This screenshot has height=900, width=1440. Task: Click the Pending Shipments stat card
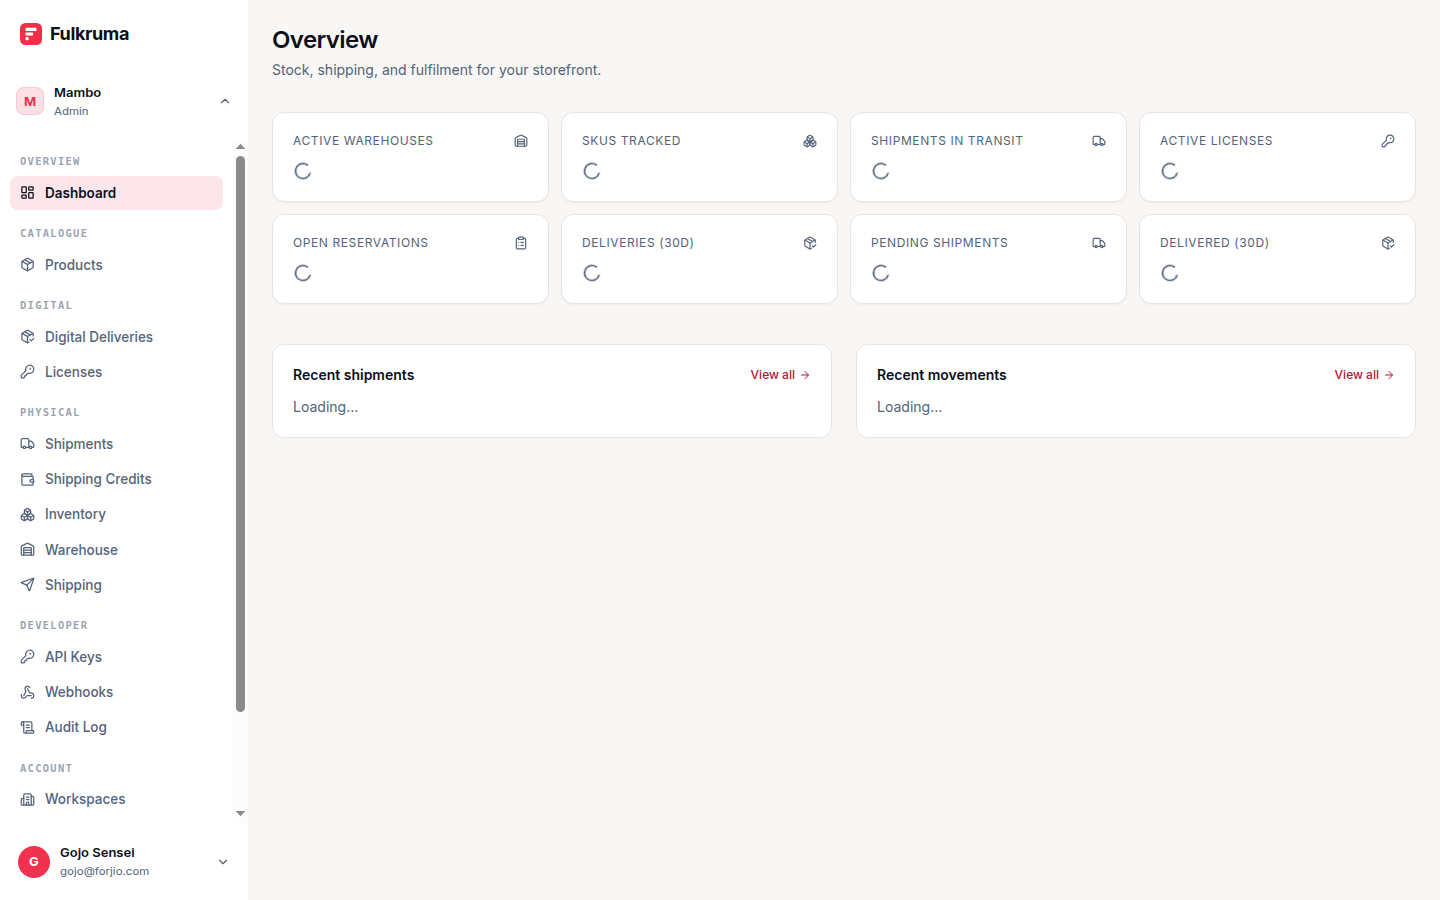988,259
